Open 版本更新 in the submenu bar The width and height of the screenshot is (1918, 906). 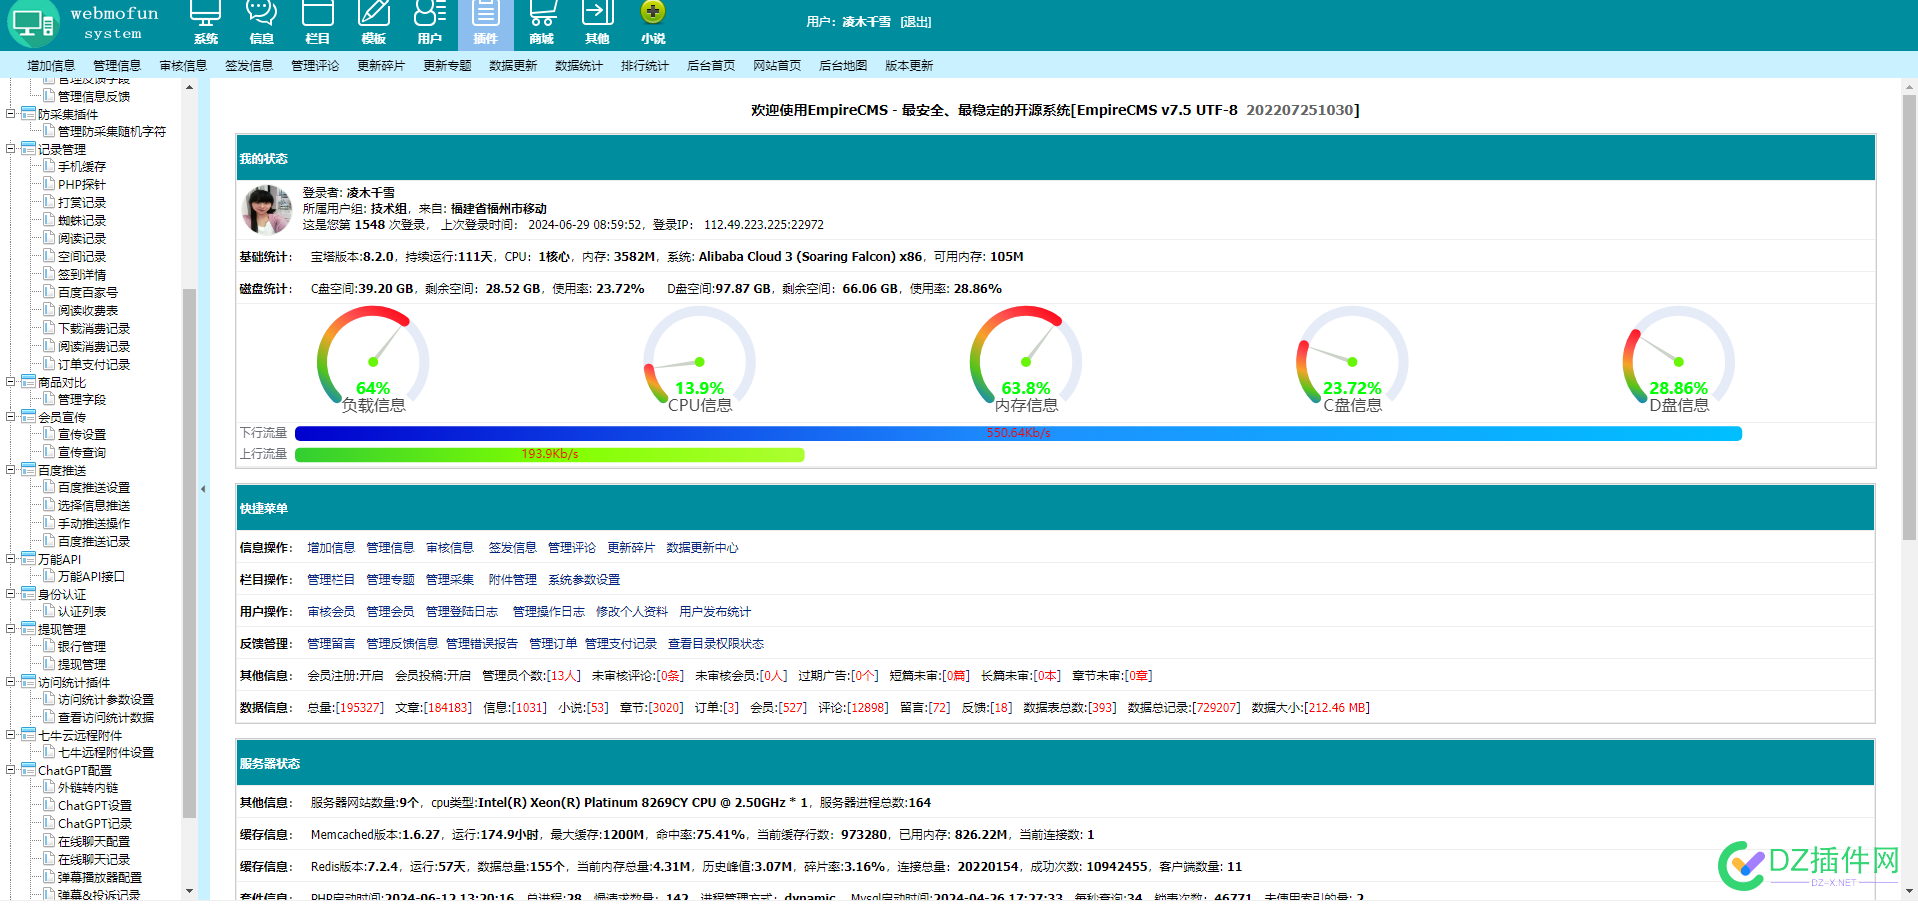(x=909, y=65)
